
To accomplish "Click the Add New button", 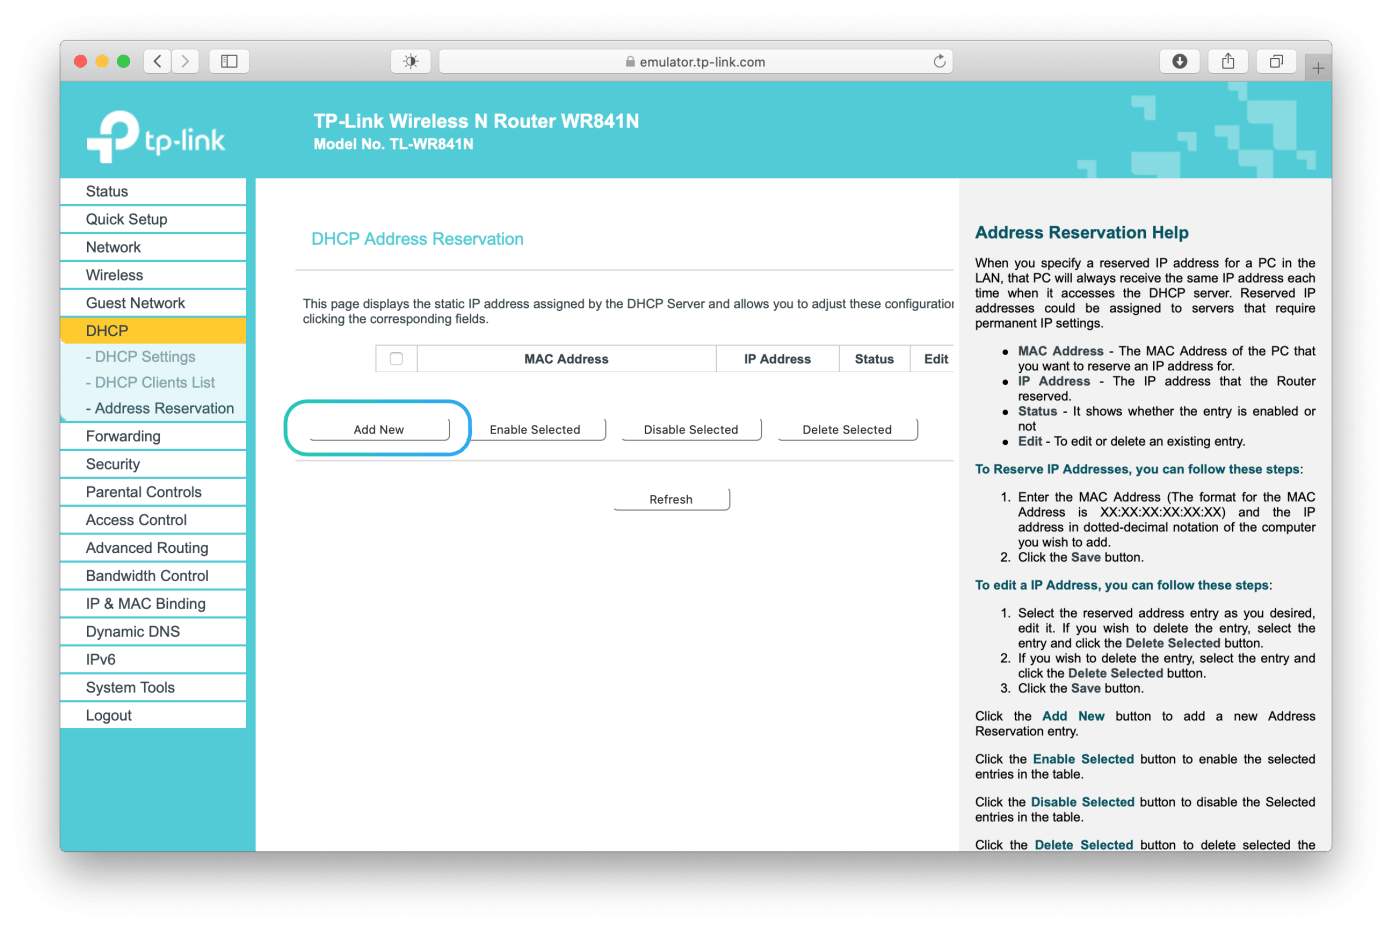I will [x=379, y=429].
